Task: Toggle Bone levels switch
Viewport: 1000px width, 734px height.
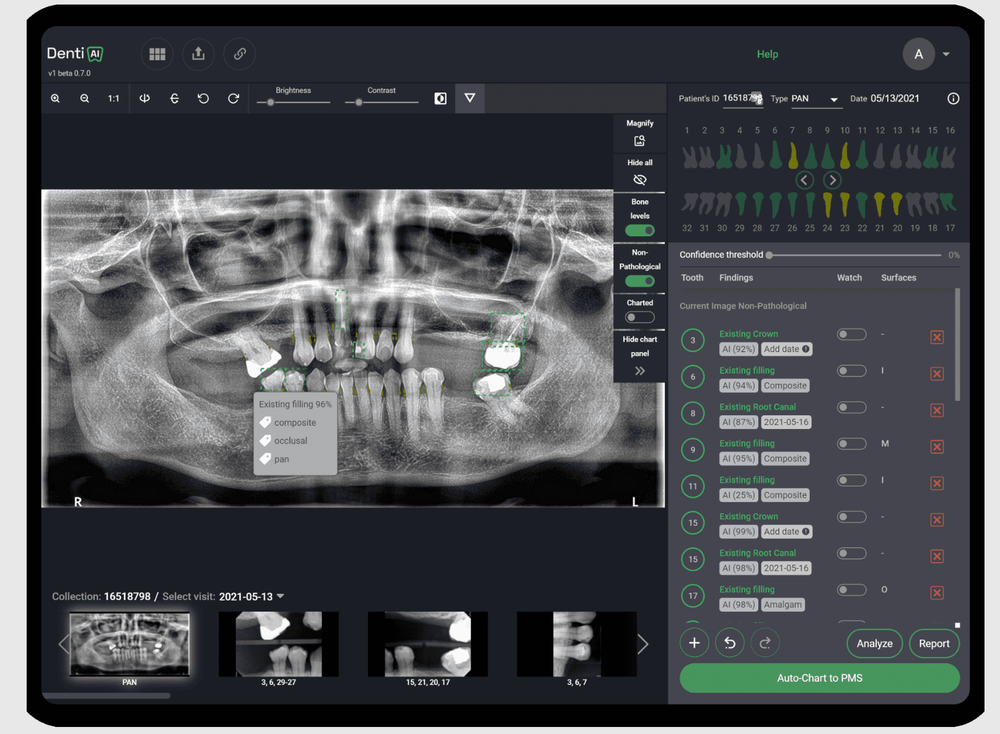Action: [x=640, y=230]
